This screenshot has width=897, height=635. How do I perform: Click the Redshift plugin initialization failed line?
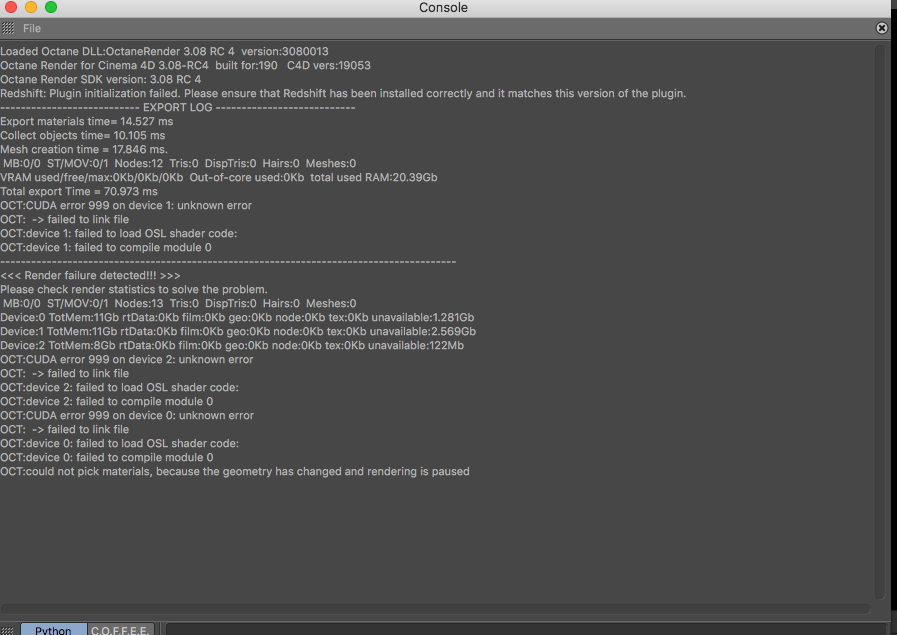click(x=343, y=93)
